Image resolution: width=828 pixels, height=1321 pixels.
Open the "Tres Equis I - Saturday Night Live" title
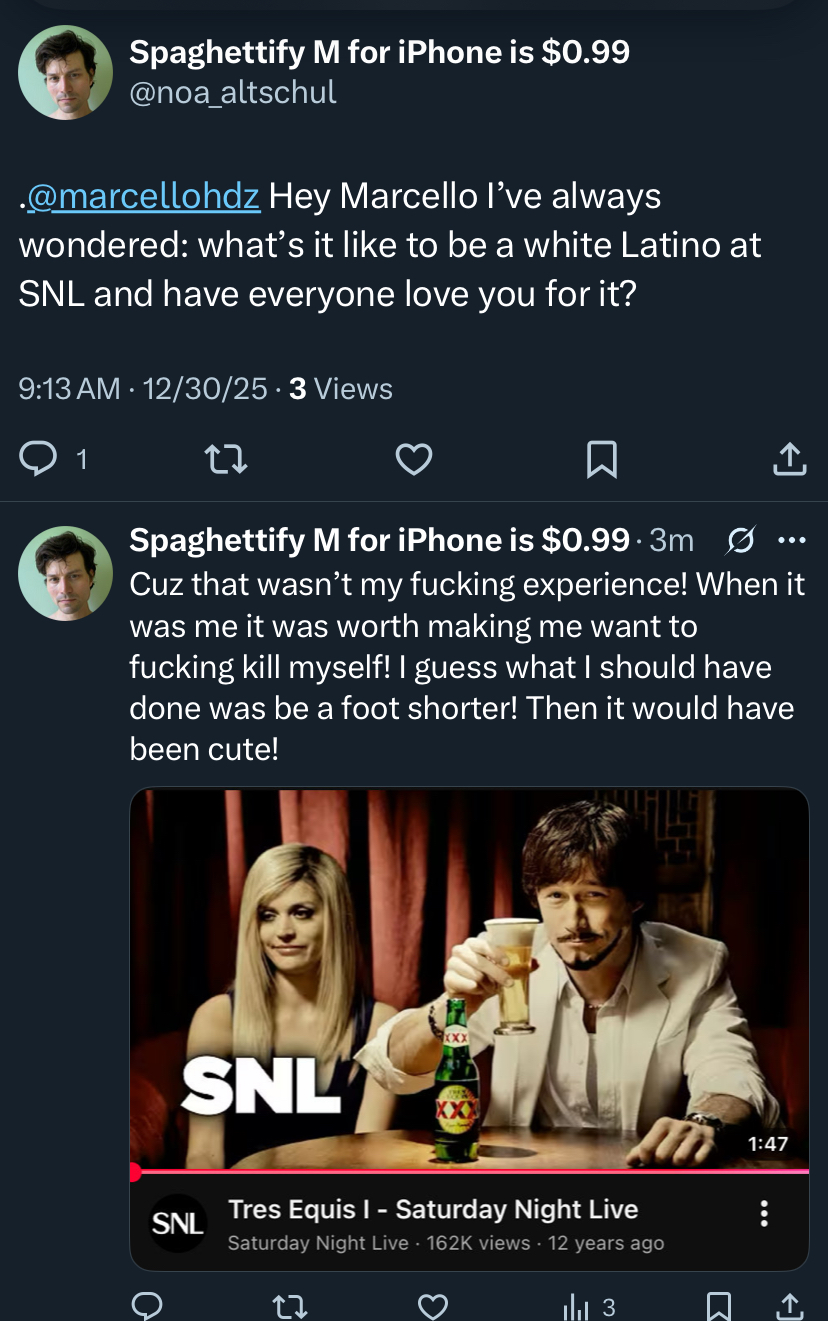point(432,1209)
